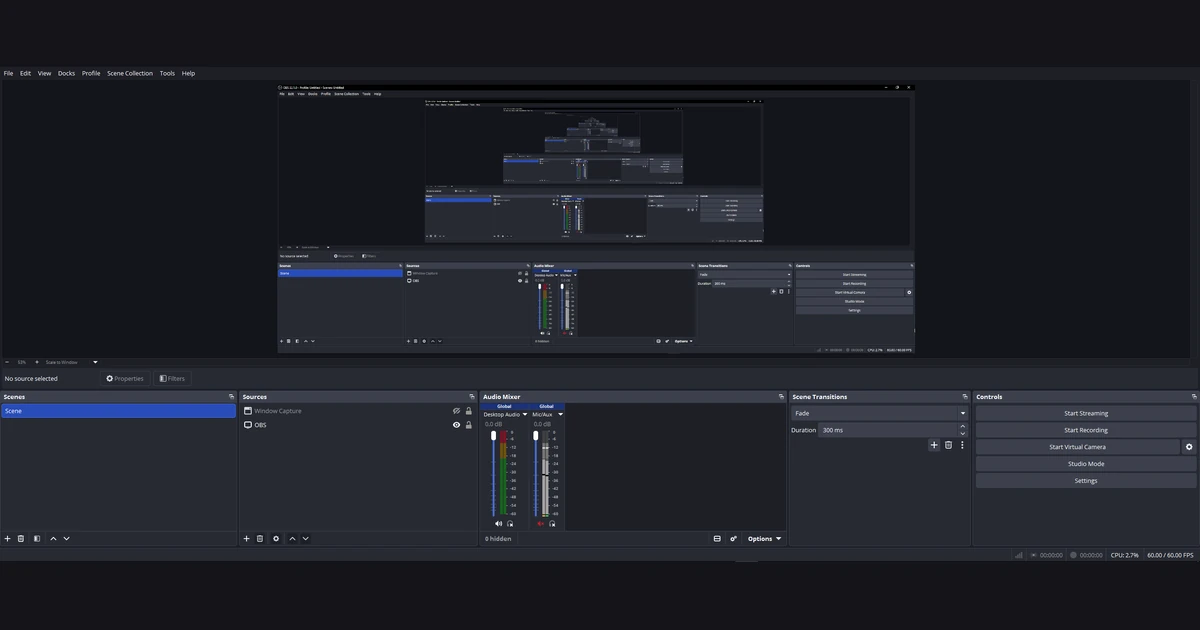
Task: Adjust the Mic/Aux volume slider
Action: pos(535,474)
